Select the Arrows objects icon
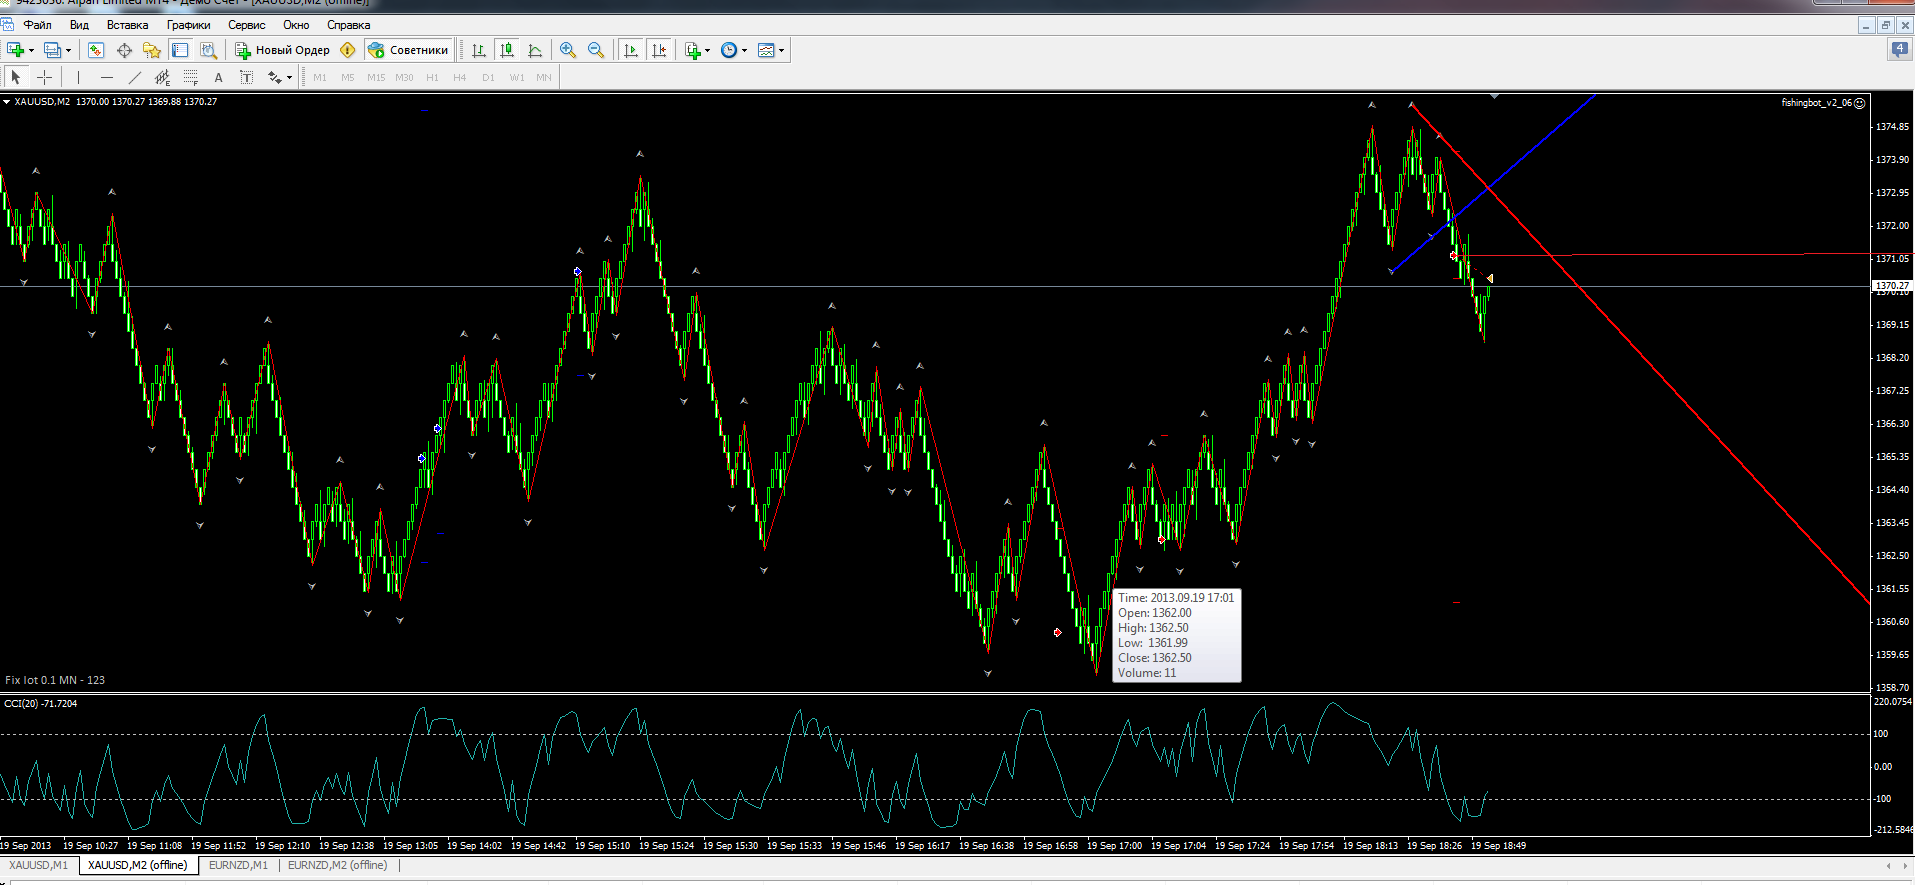The height and width of the screenshot is (885, 1915). point(274,77)
